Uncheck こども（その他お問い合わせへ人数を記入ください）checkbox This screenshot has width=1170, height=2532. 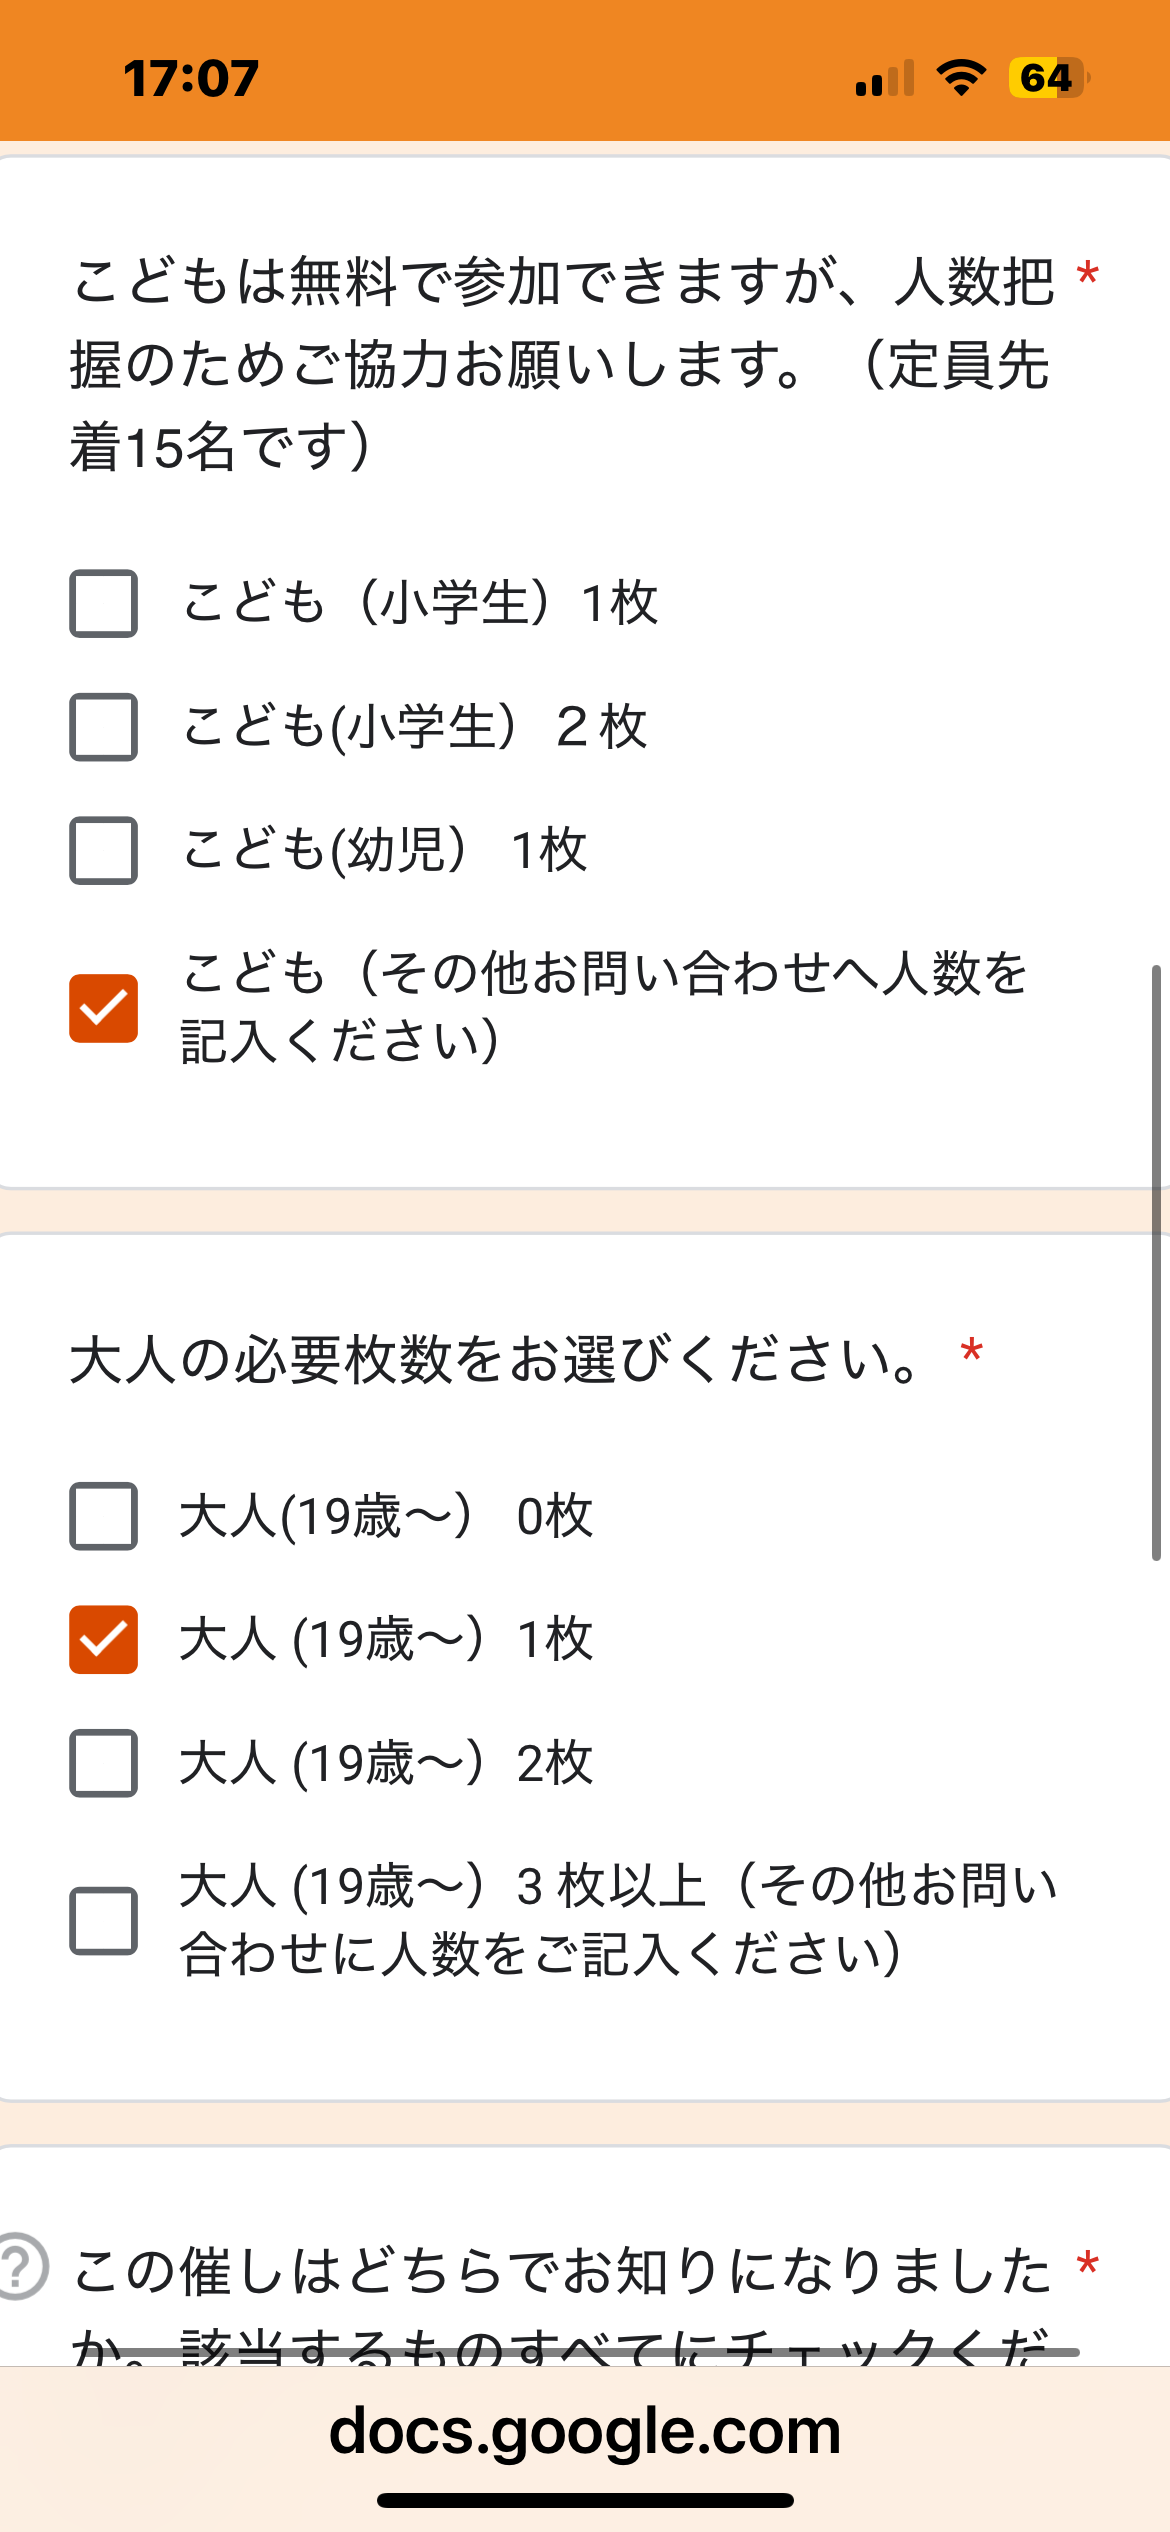(103, 1008)
